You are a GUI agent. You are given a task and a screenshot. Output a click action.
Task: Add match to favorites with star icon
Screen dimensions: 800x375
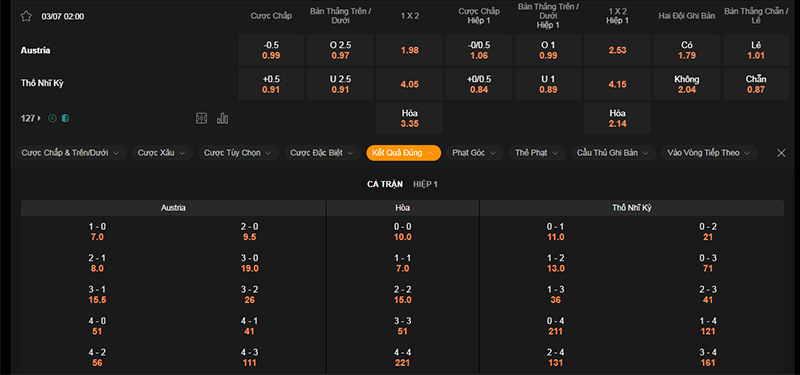[26, 16]
